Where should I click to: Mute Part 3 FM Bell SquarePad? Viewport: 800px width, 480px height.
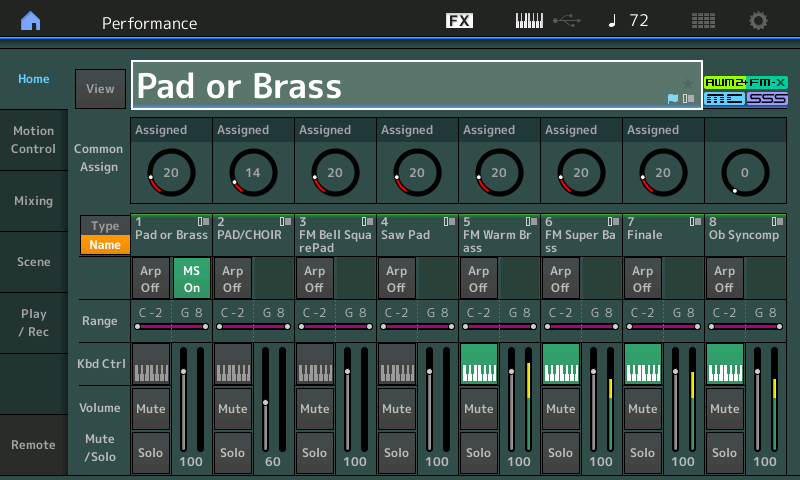tap(314, 408)
